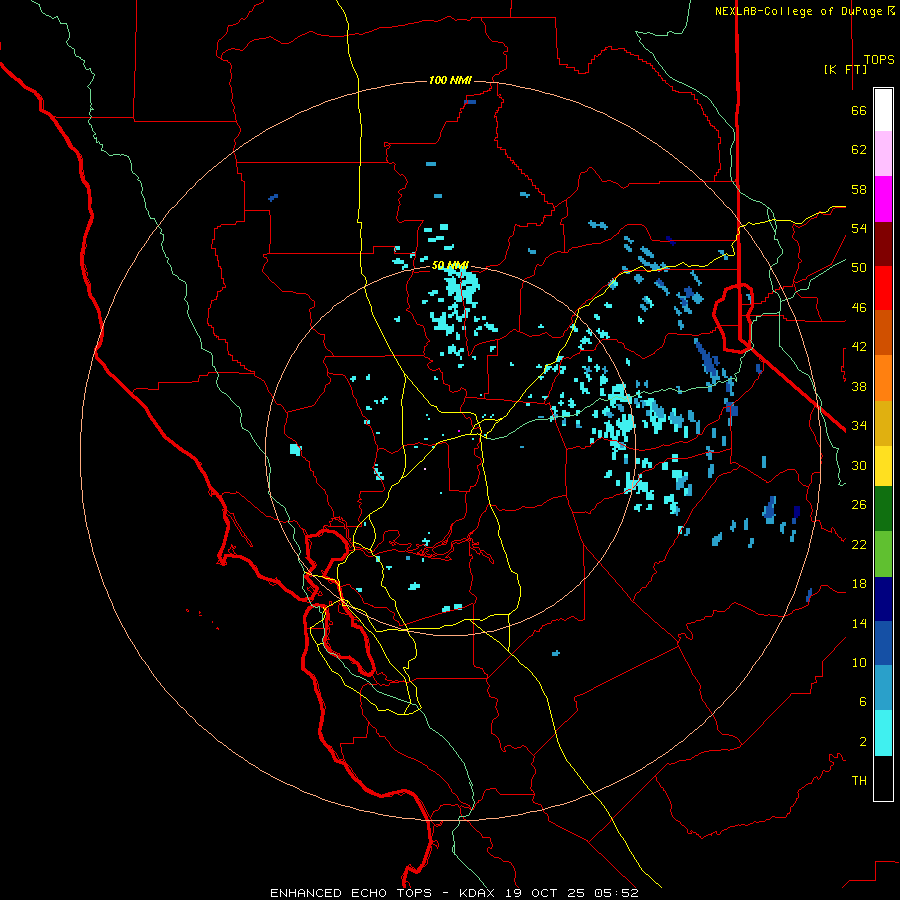Click the legend value "26"
Viewport: 900px width, 900px height.
(x=859, y=505)
